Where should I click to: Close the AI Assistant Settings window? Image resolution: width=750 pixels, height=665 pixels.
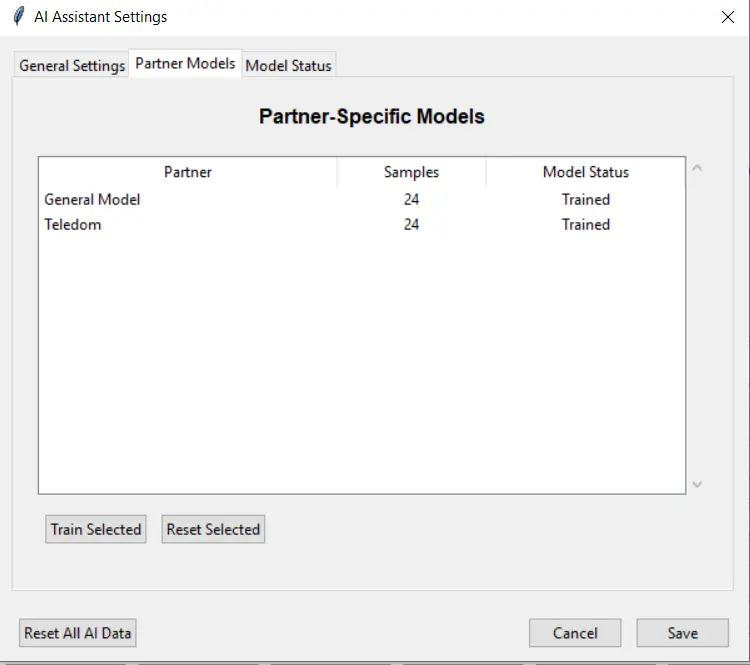pos(728,17)
